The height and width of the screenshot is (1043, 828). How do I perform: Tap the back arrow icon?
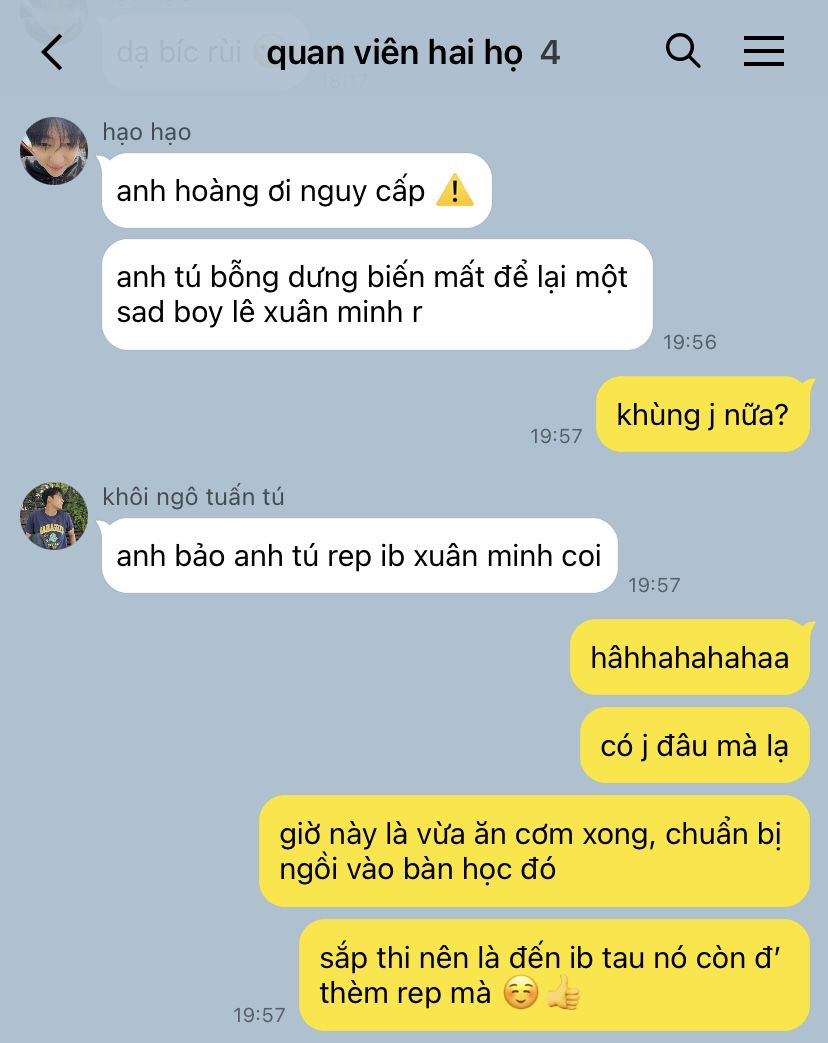(x=53, y=52)
